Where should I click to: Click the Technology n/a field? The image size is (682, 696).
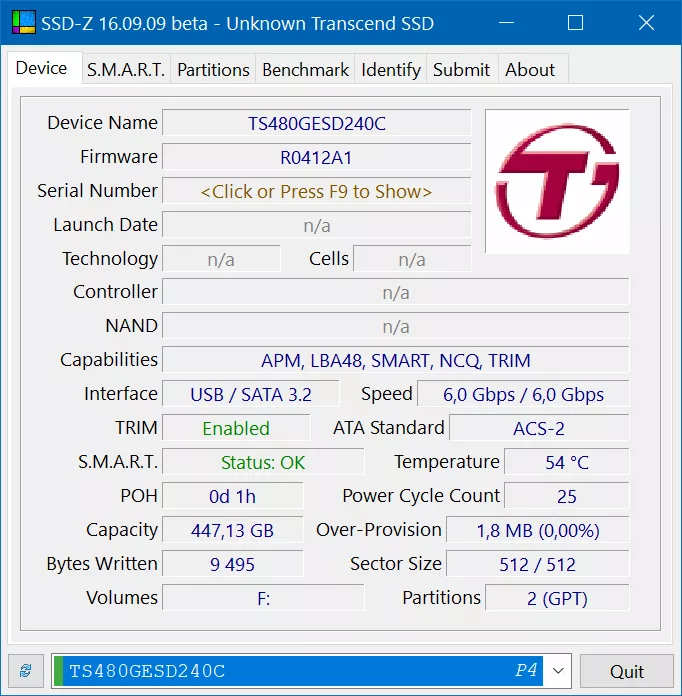point(221,259)
